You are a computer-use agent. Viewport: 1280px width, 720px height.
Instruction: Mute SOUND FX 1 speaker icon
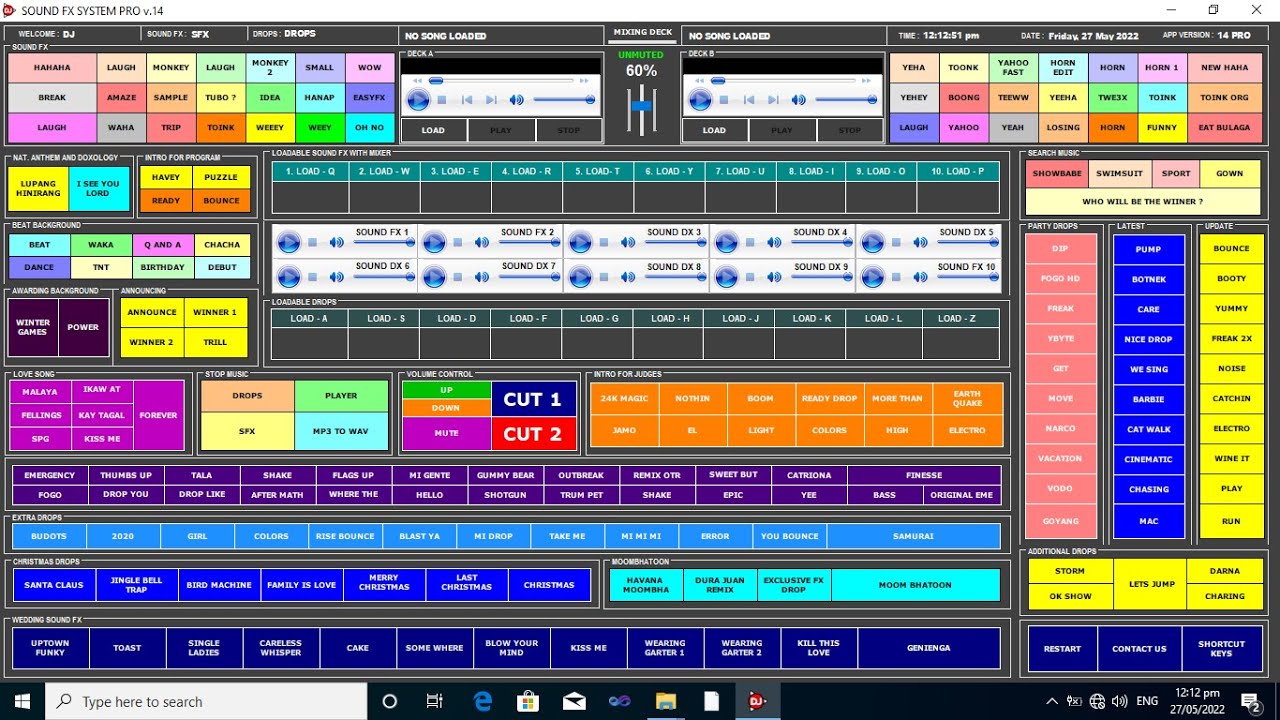[336, 243]
